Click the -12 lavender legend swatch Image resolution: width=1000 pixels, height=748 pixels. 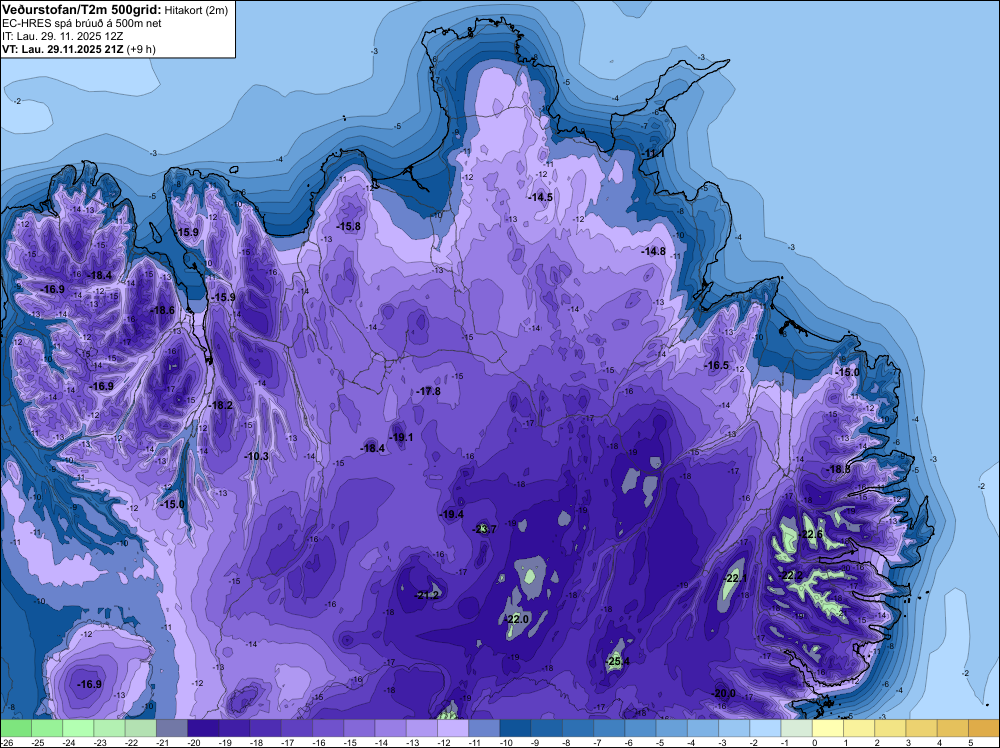point(453,728)
